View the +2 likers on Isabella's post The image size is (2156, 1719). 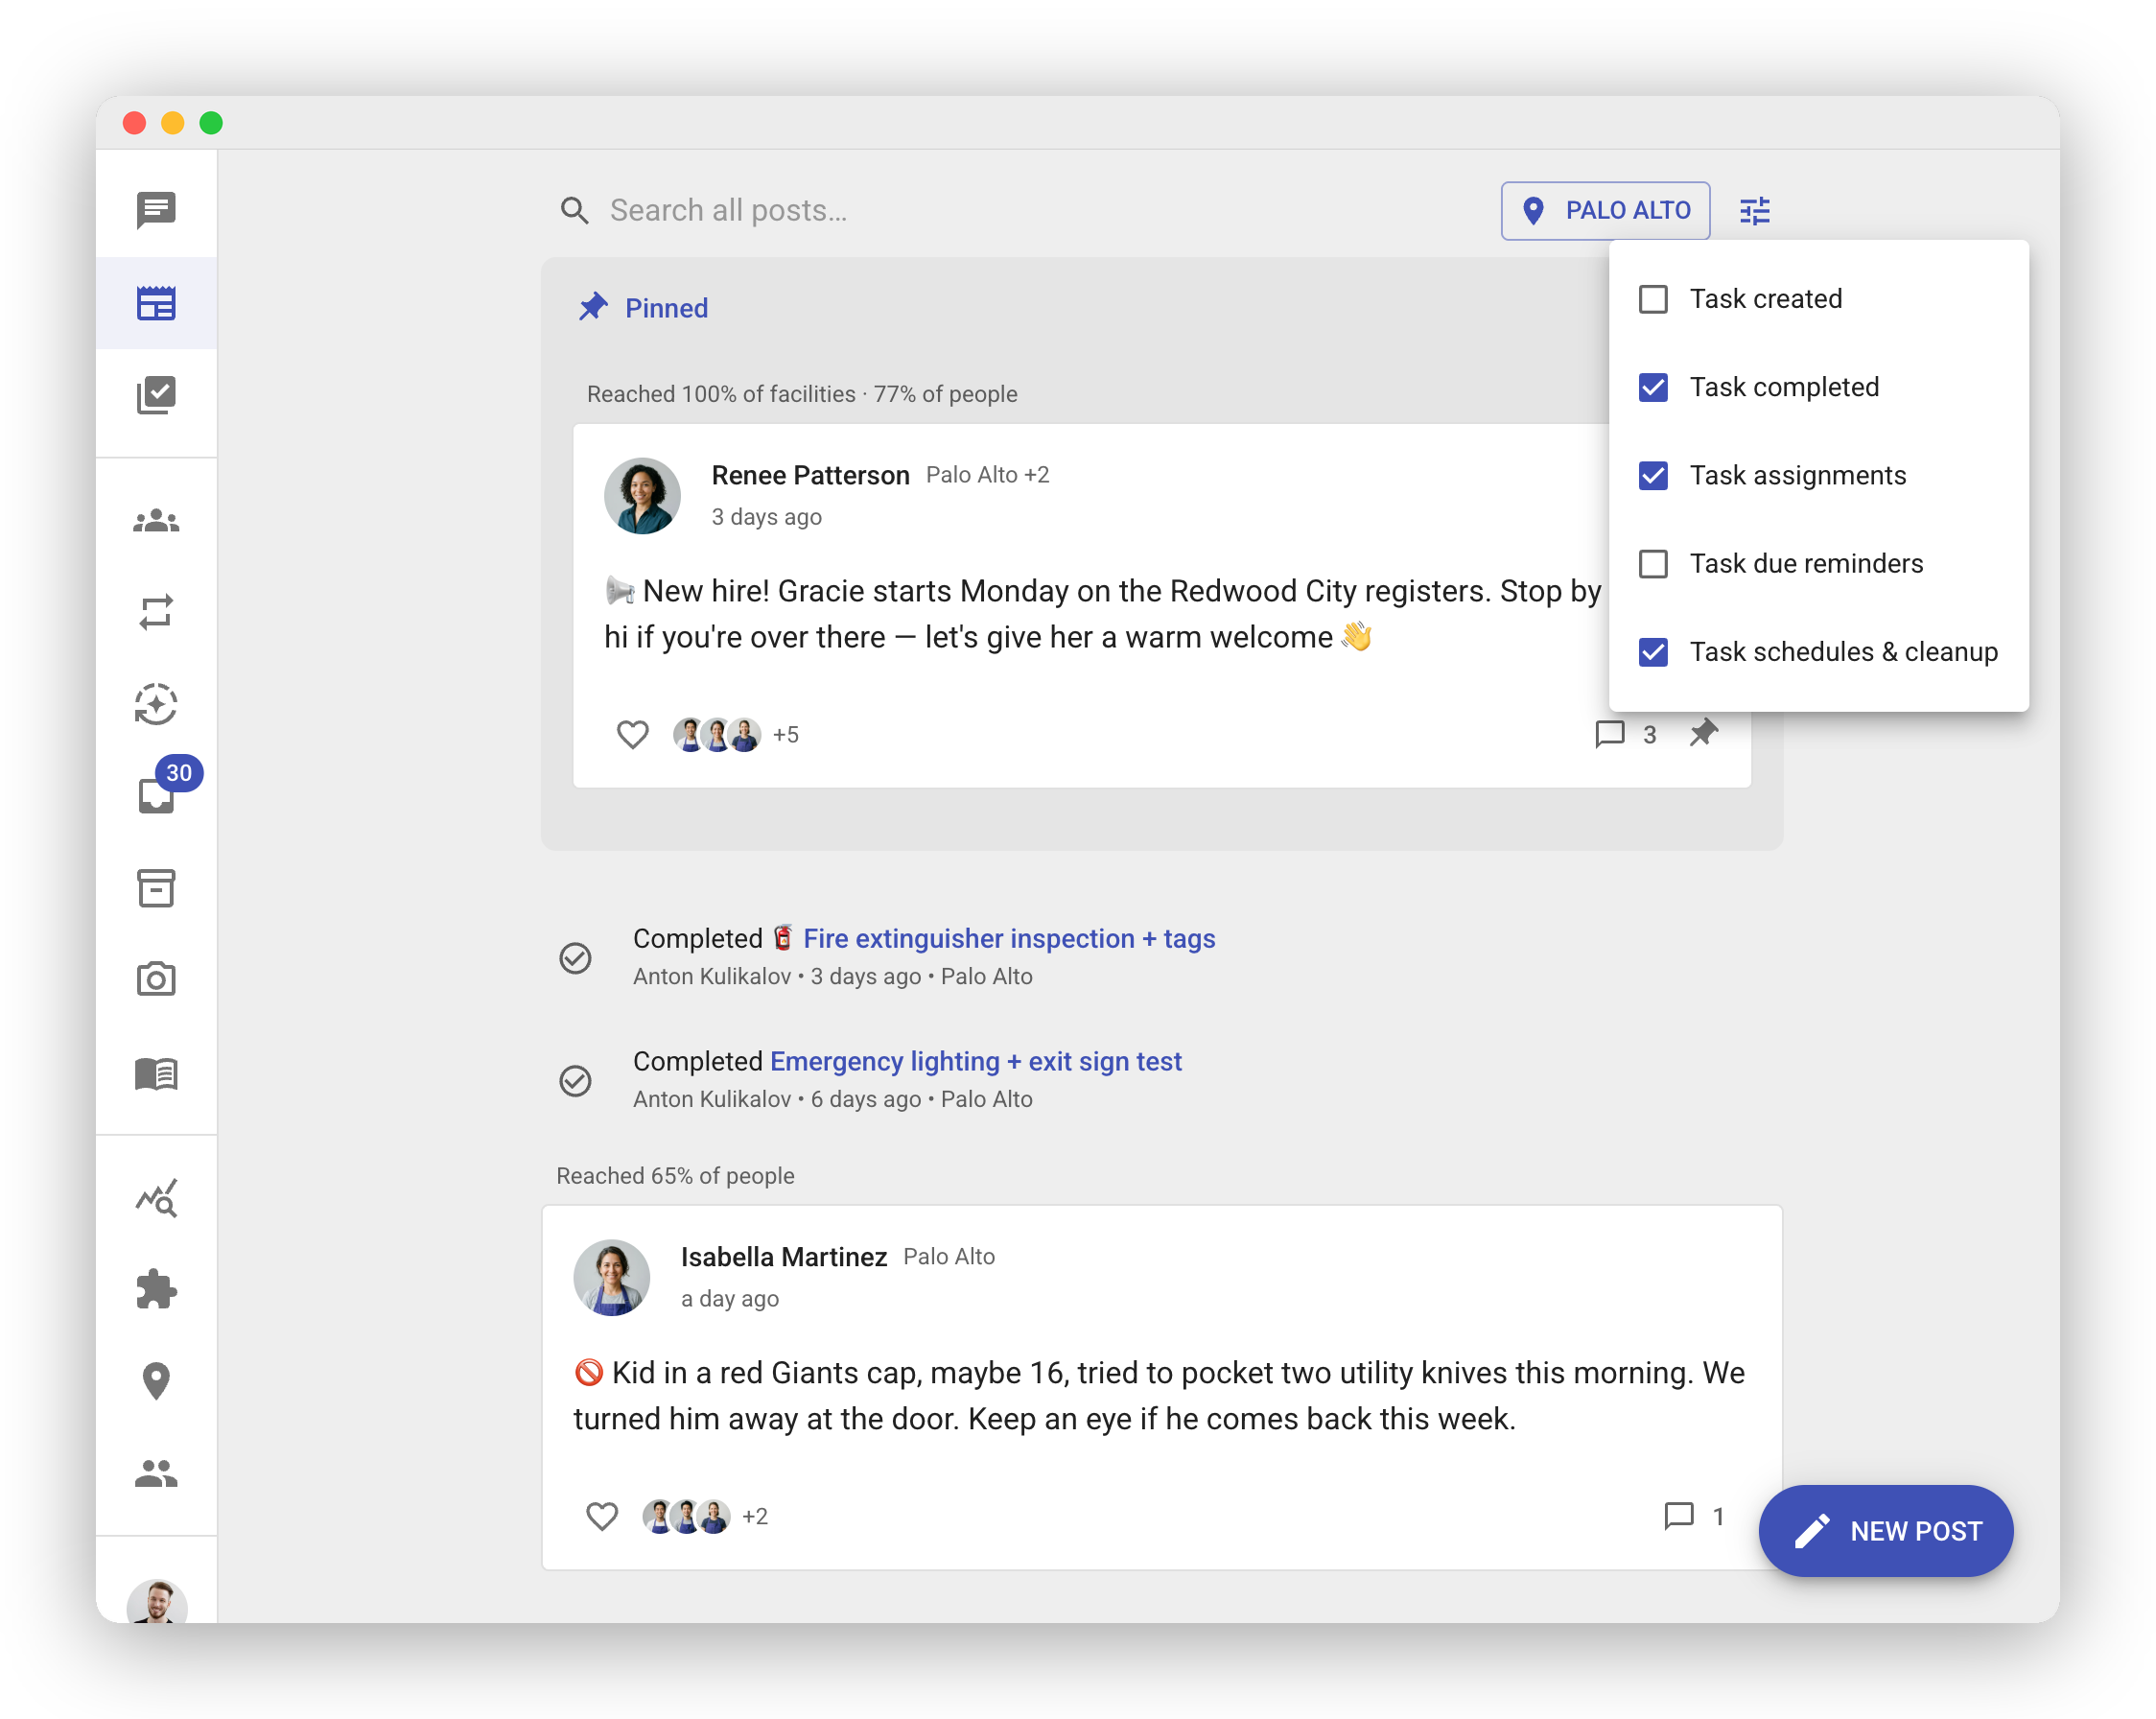click(x=755, y=1516)
